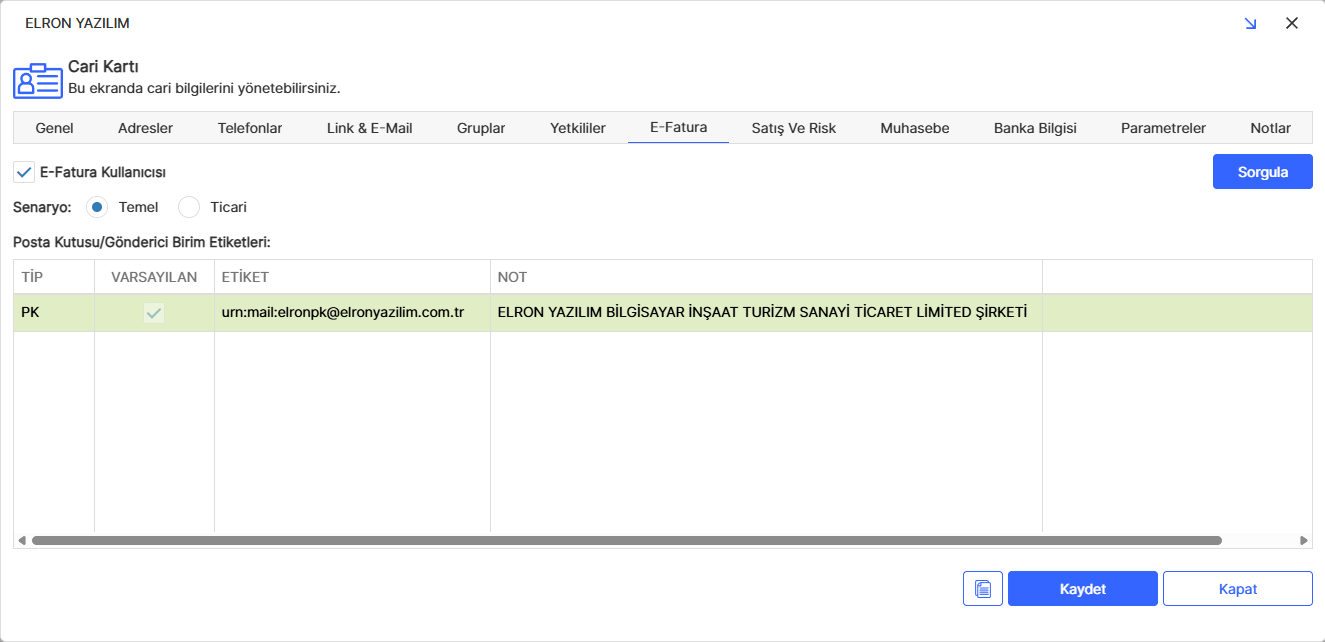Click the blue diagonal arrow icon in title bar
Image resolution: width=1325 pixels, height=642 pixels.
[1250, 23]
